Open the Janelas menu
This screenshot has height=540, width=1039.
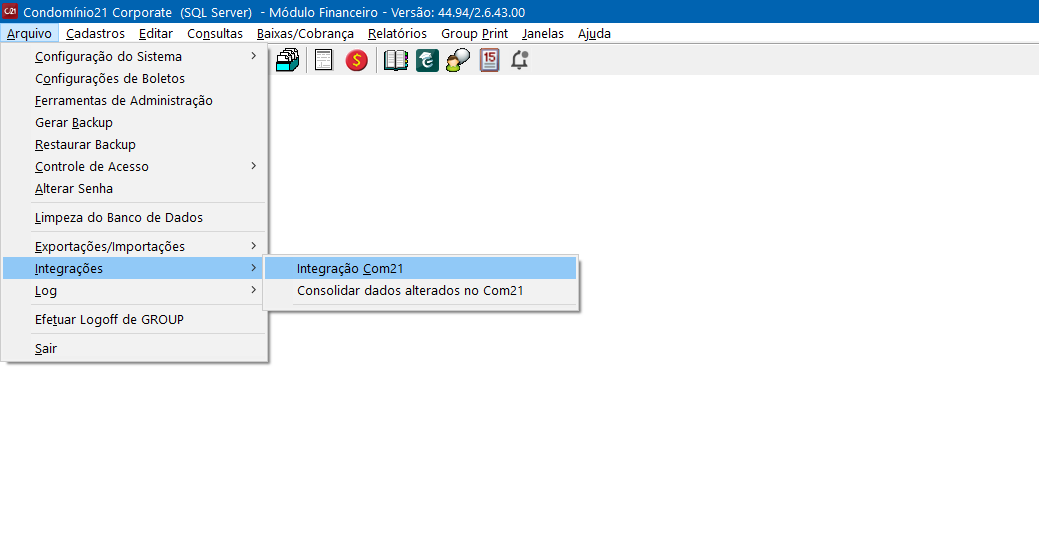543,33
